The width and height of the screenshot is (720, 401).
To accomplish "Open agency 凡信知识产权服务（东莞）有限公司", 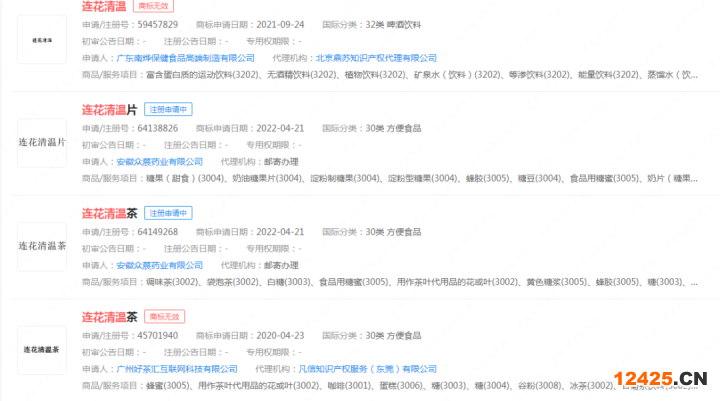I will (x=367, y=369).
